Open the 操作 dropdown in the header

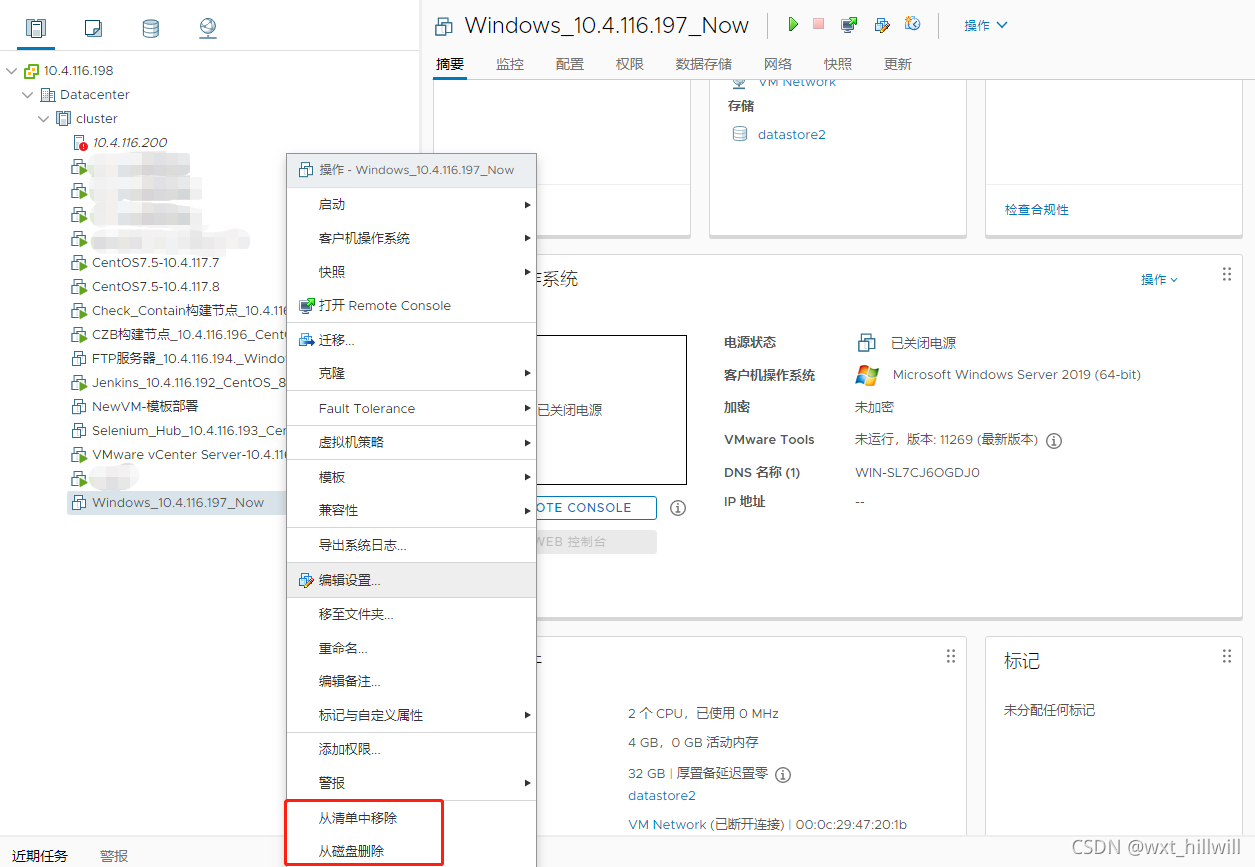click(x=985, y=25)
